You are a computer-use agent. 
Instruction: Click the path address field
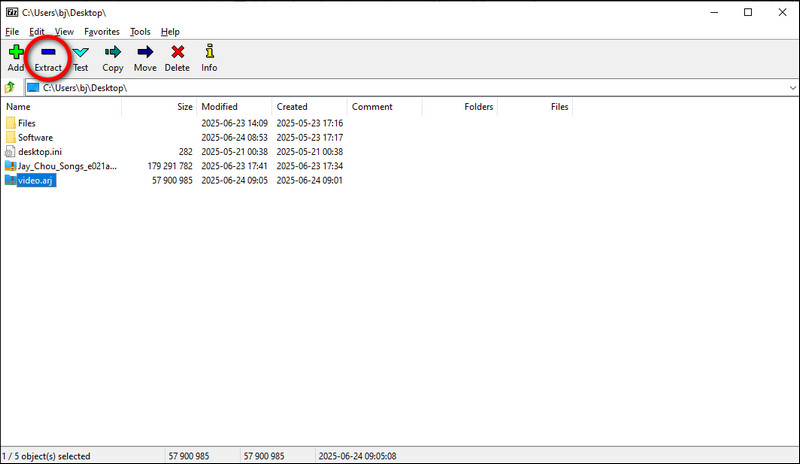coord(400,88)
